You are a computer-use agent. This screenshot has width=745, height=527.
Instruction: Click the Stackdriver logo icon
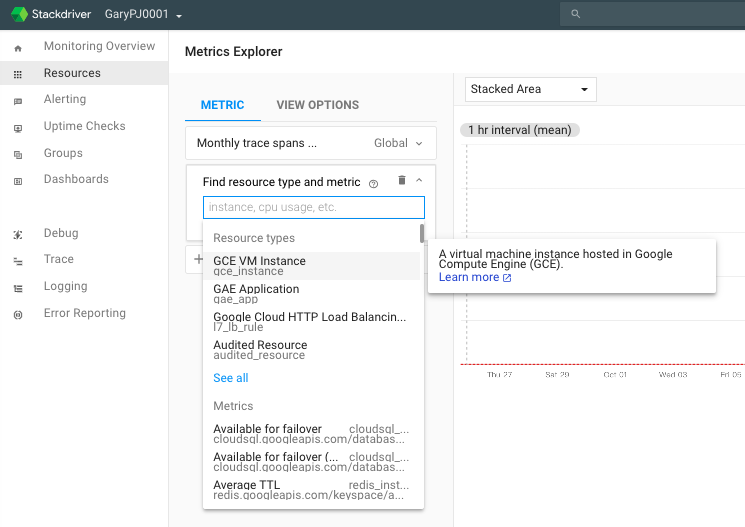tap(19, 15)
